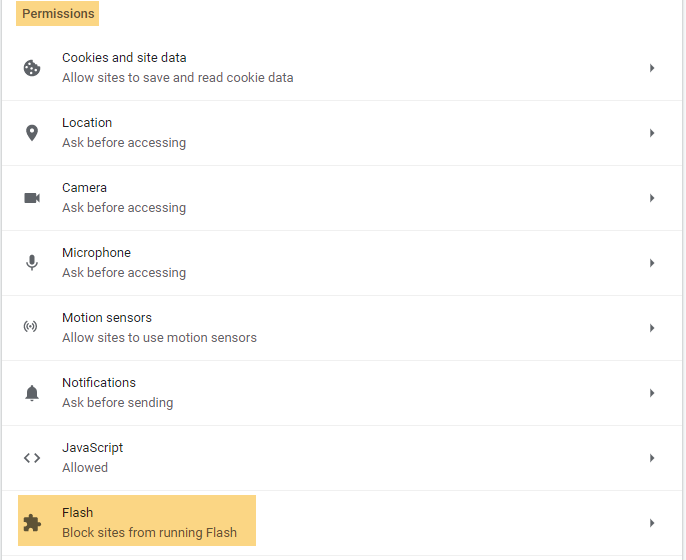Viewport: 686px width, 560px height.
Task: Click the Notifications bell icon
Action: point(32,393)
